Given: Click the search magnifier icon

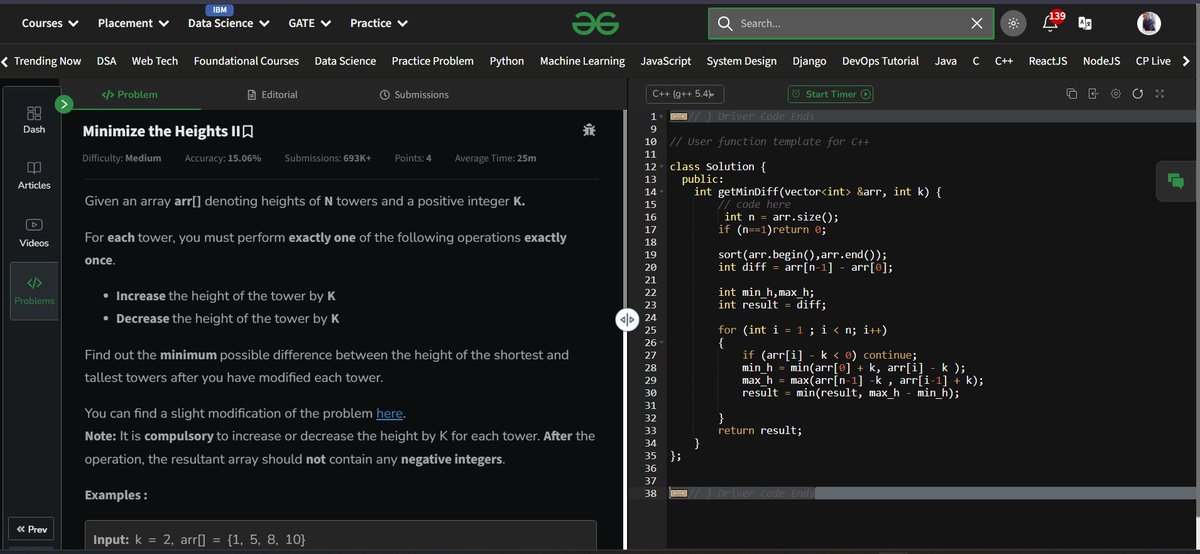Looking at the screenshot, I should coord(725,23).
